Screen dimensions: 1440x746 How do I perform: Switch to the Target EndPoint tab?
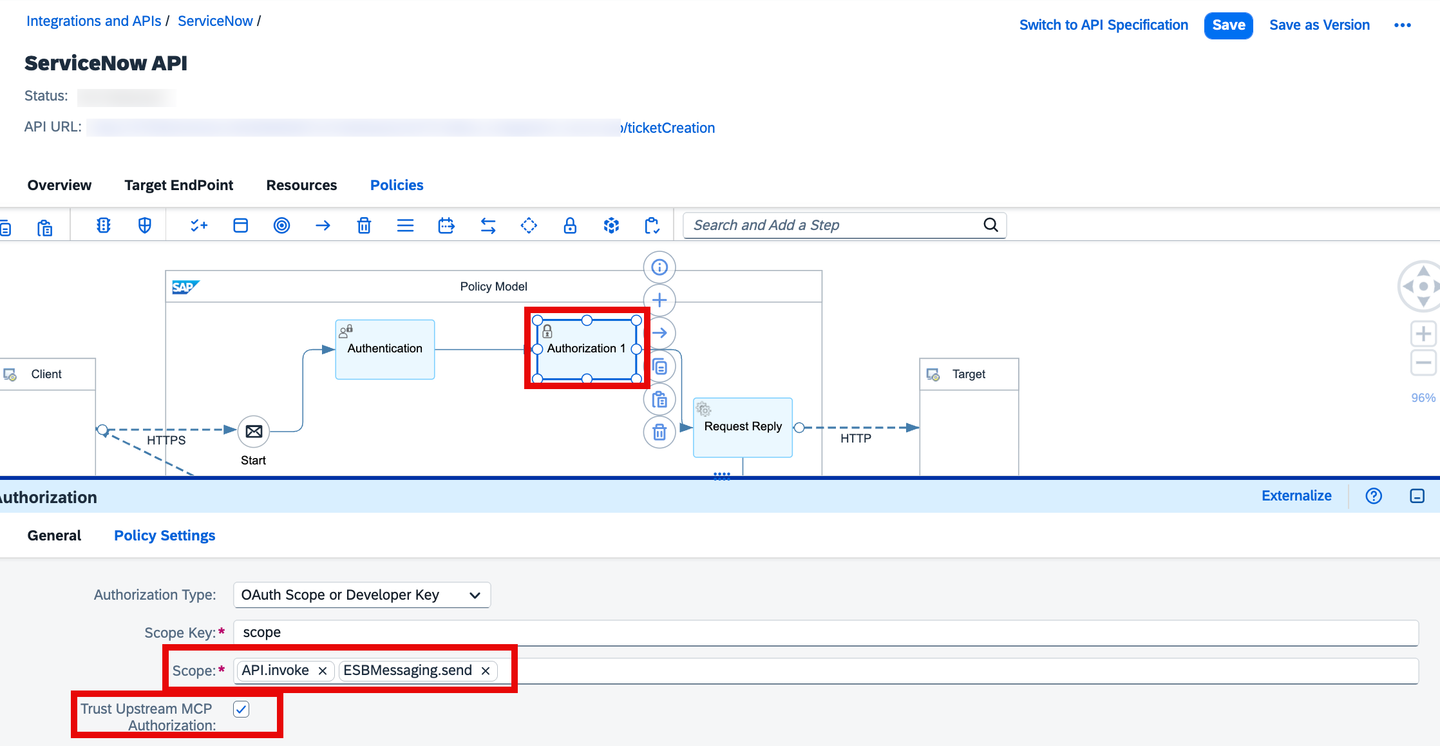pyautogui.click(x=179, y=185)
